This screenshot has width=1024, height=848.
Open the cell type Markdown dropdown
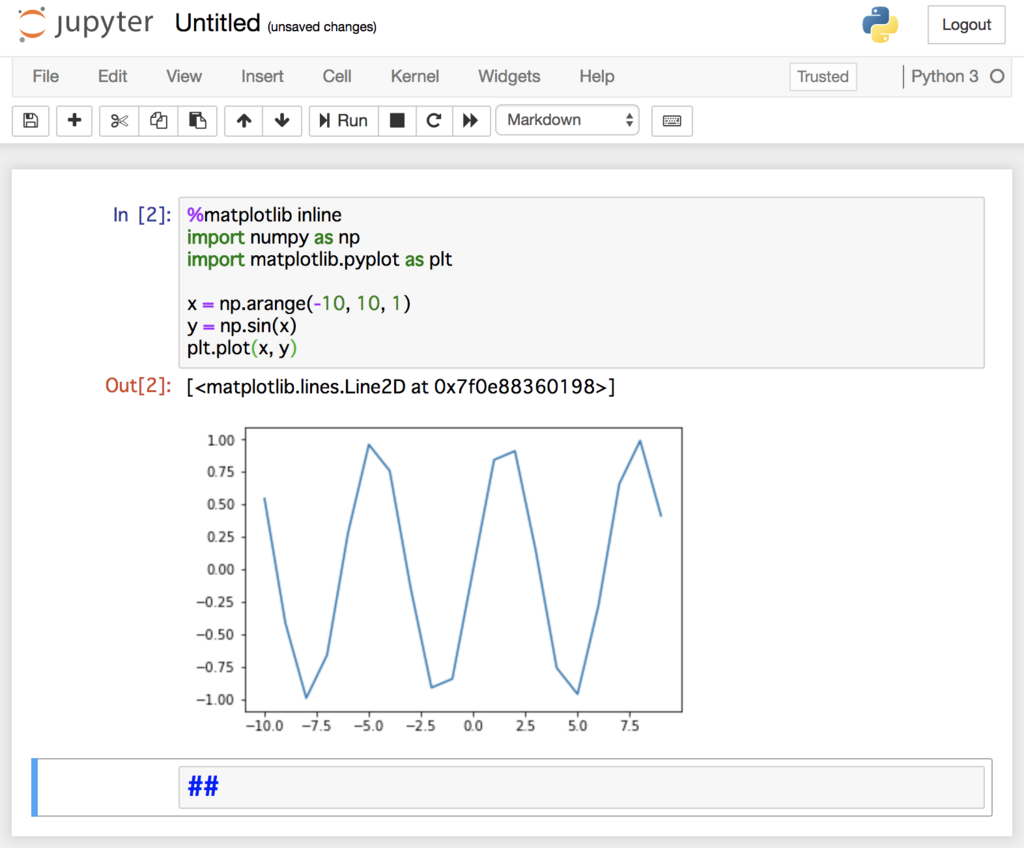[568, 120]
